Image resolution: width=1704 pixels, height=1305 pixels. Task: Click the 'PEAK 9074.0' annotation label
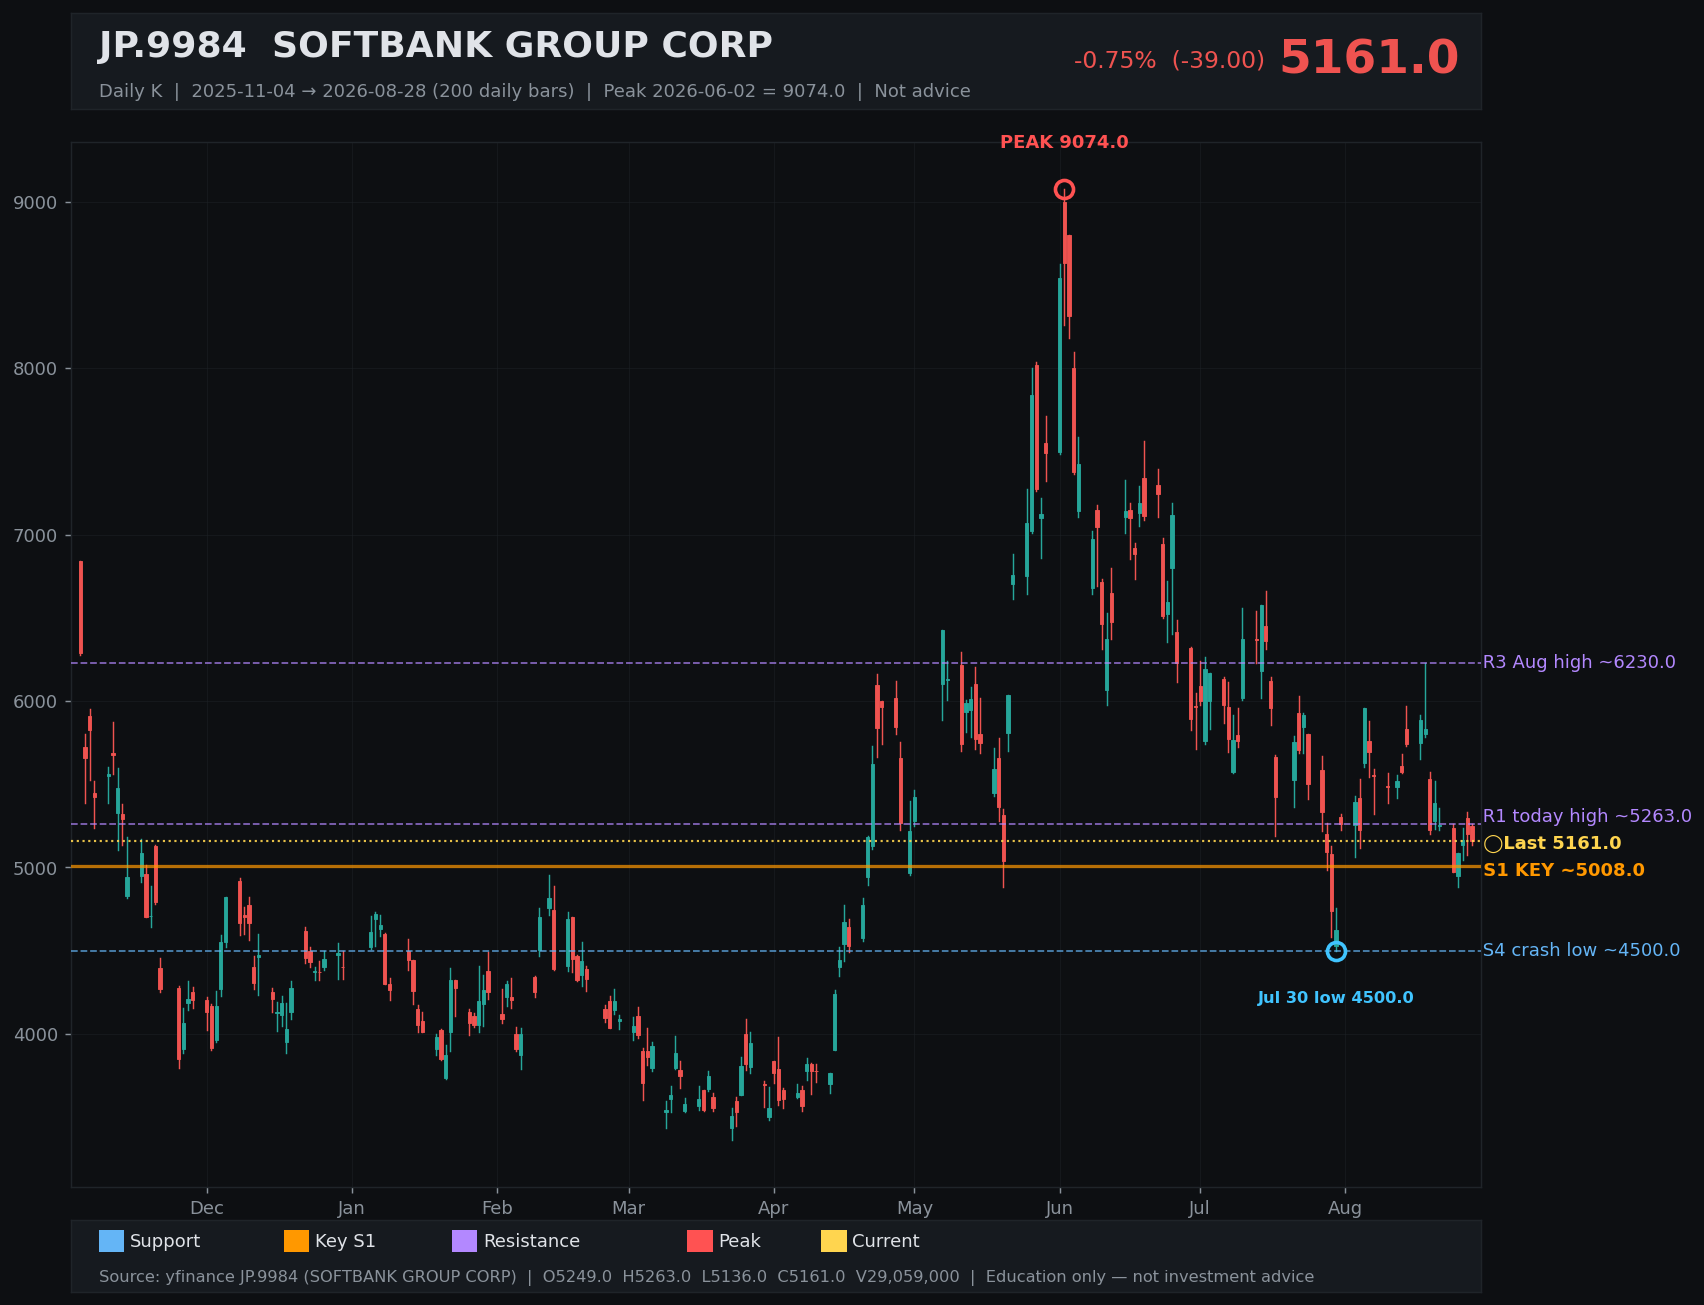pyautogui.click(x=1064, y=142)
